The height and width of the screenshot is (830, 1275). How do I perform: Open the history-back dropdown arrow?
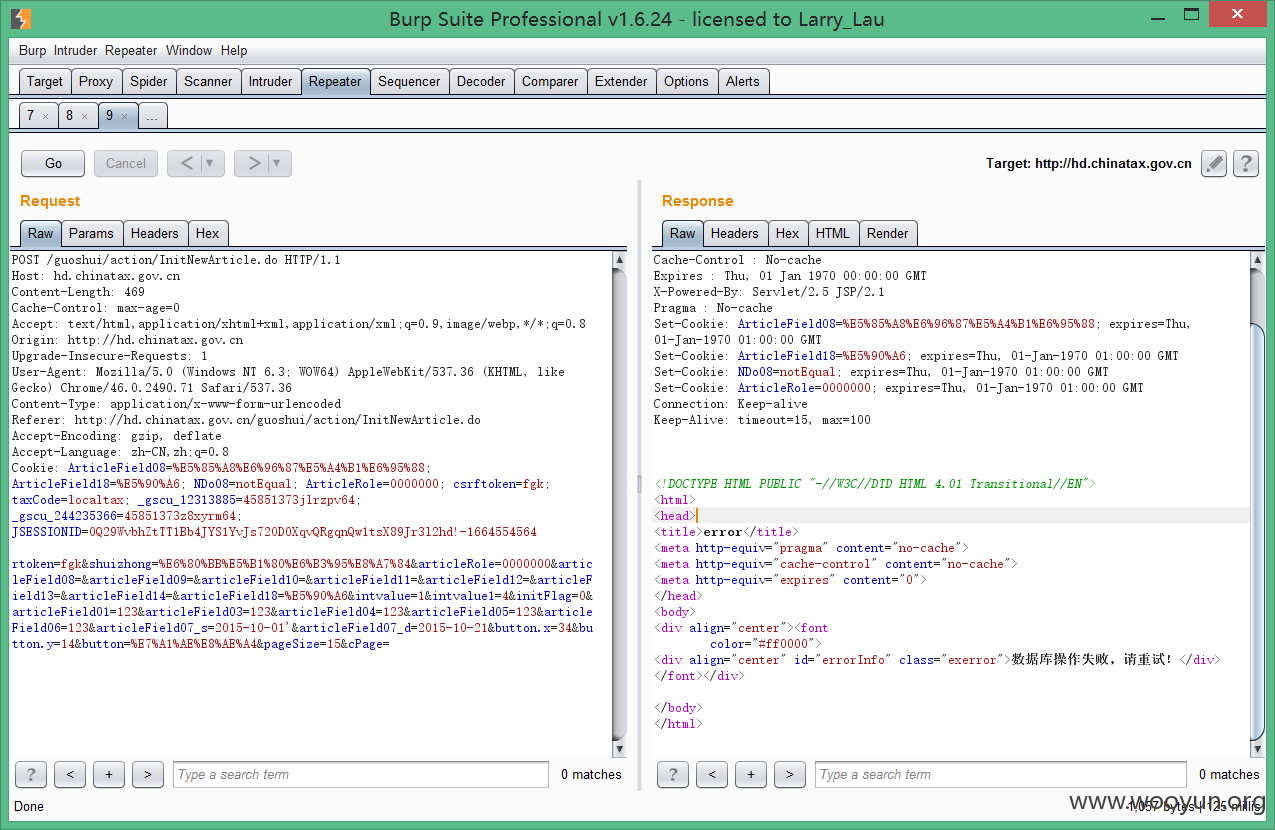[x=212, y=163]
